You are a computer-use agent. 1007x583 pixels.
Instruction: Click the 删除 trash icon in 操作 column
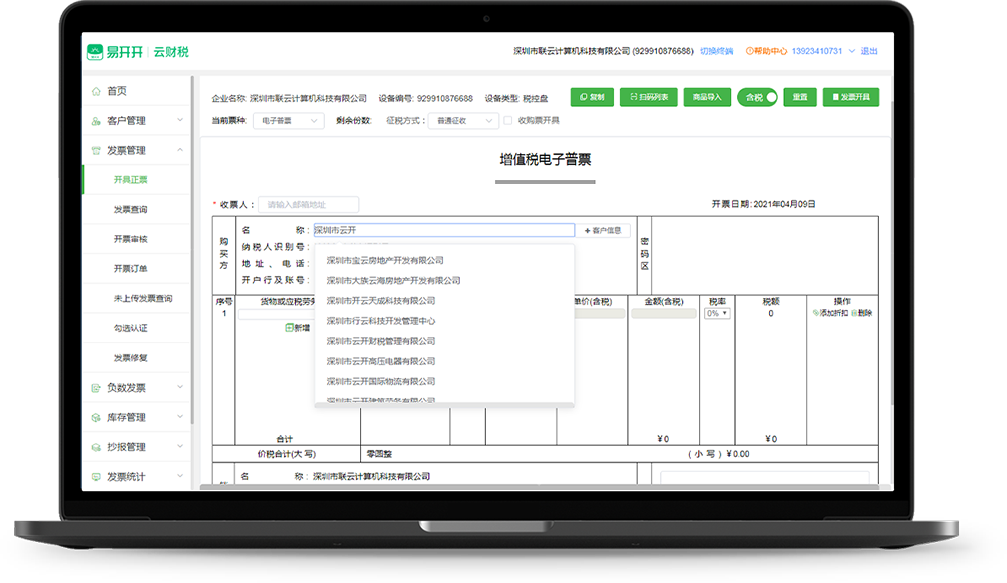[854, 313]
